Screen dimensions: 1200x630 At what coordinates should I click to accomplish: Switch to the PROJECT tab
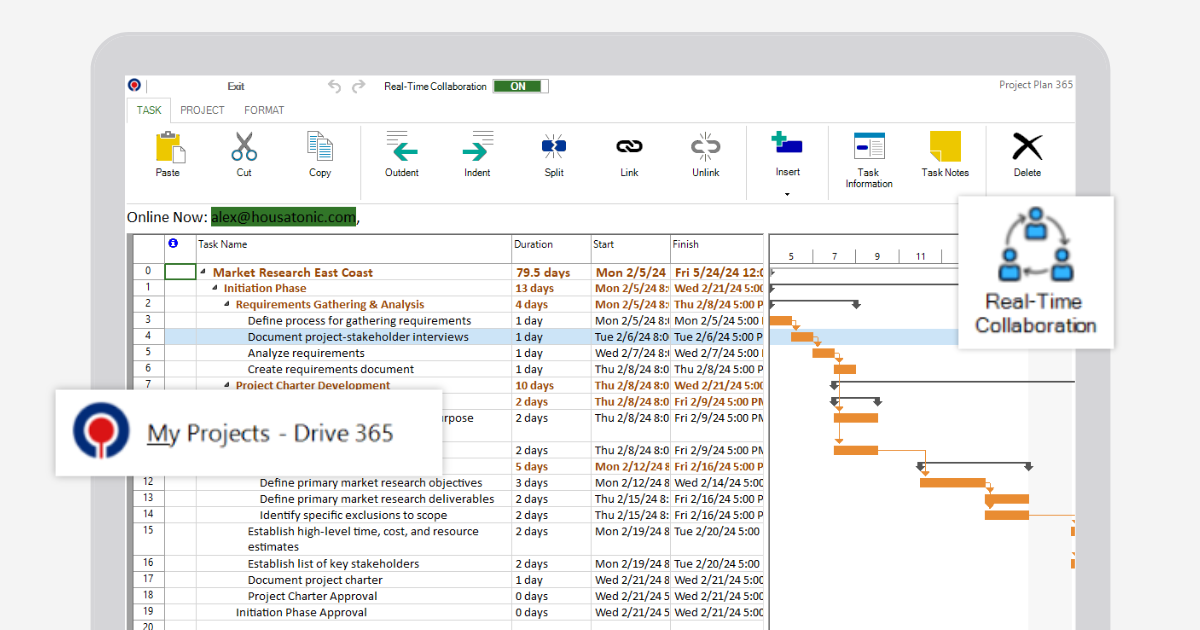(x=202, y=110)
